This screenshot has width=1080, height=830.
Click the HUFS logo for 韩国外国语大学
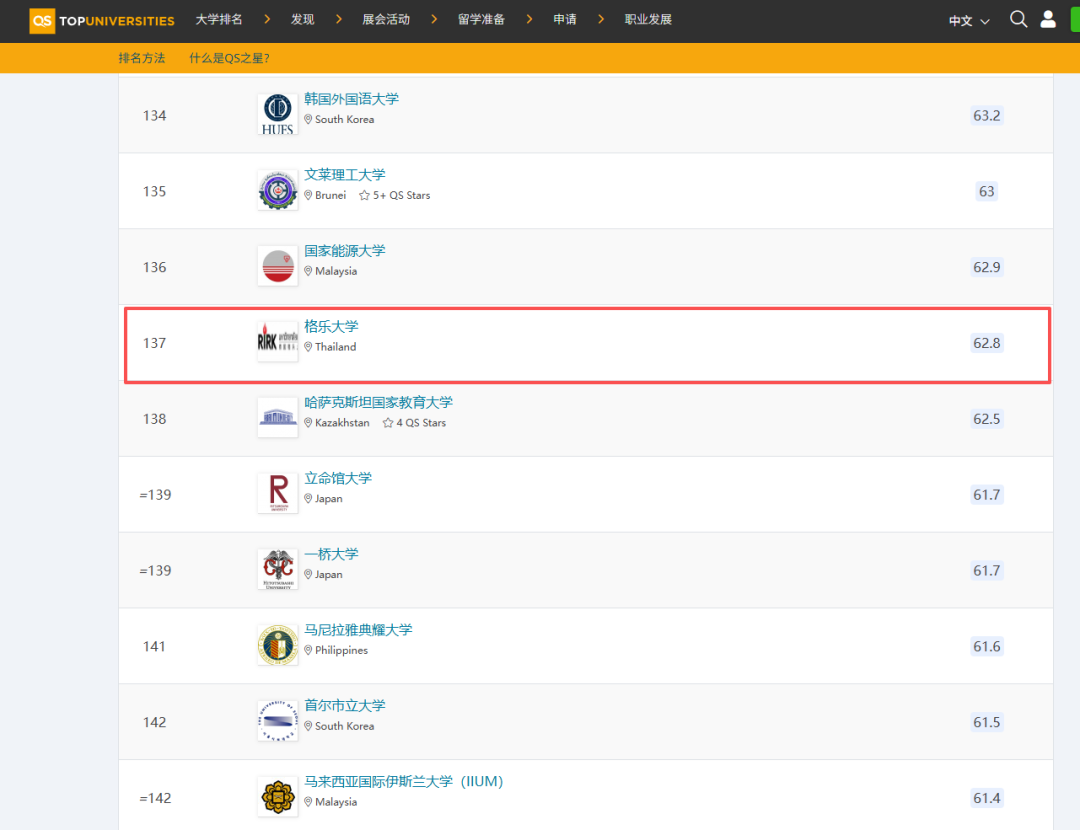(277, 114)
